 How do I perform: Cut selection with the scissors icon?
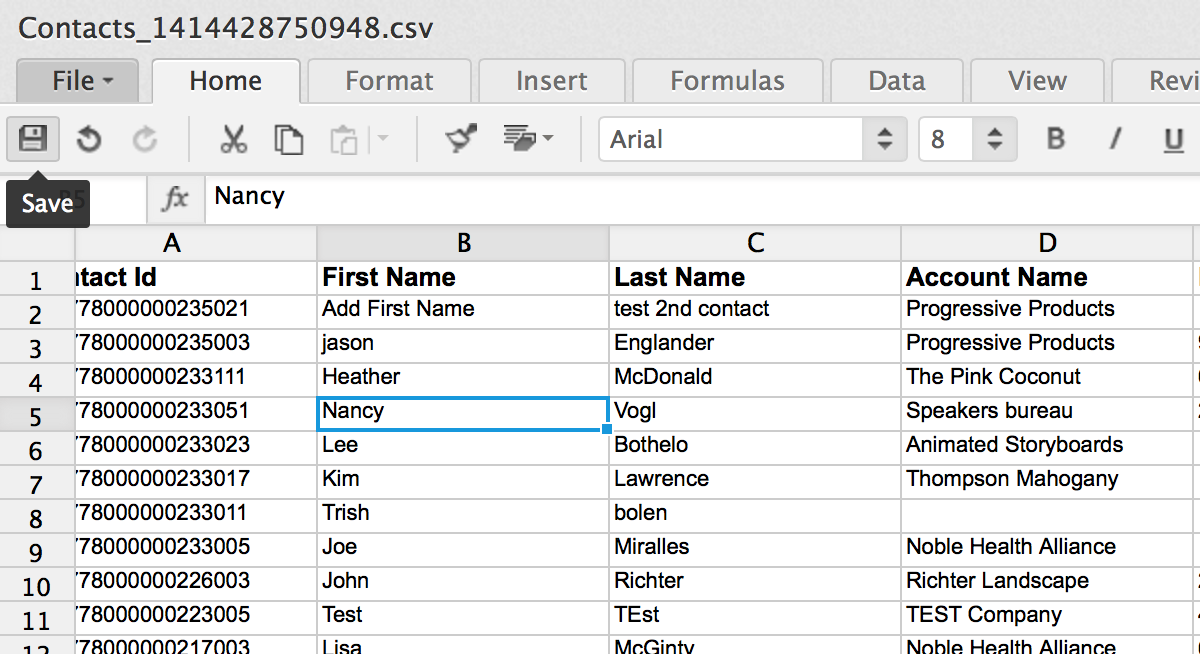pos(233,139)
